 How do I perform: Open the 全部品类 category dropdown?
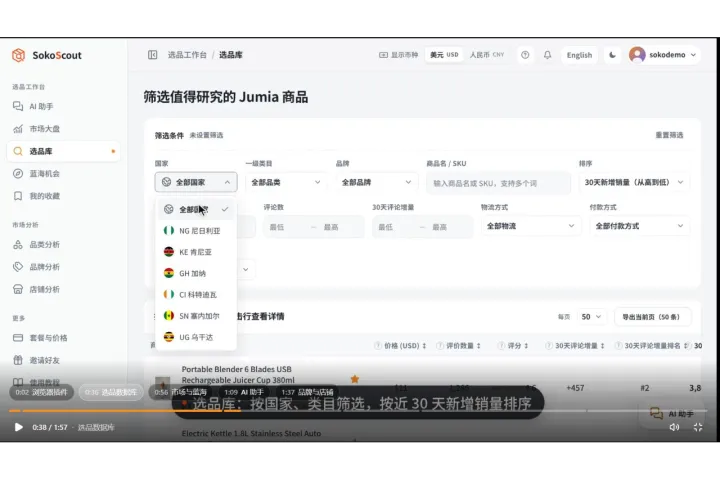(286, 182)
